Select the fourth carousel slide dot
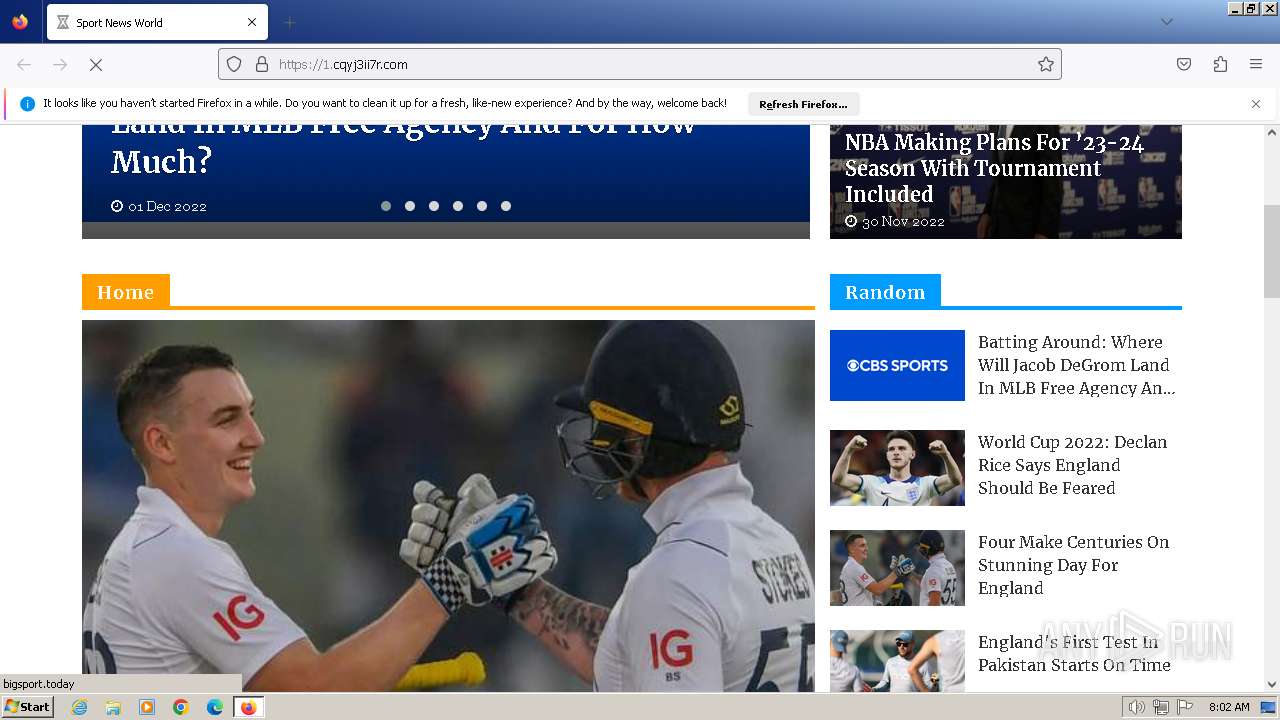Viewport: 1280px width, 720px height. pyautogui.click(x=458, y=206)
